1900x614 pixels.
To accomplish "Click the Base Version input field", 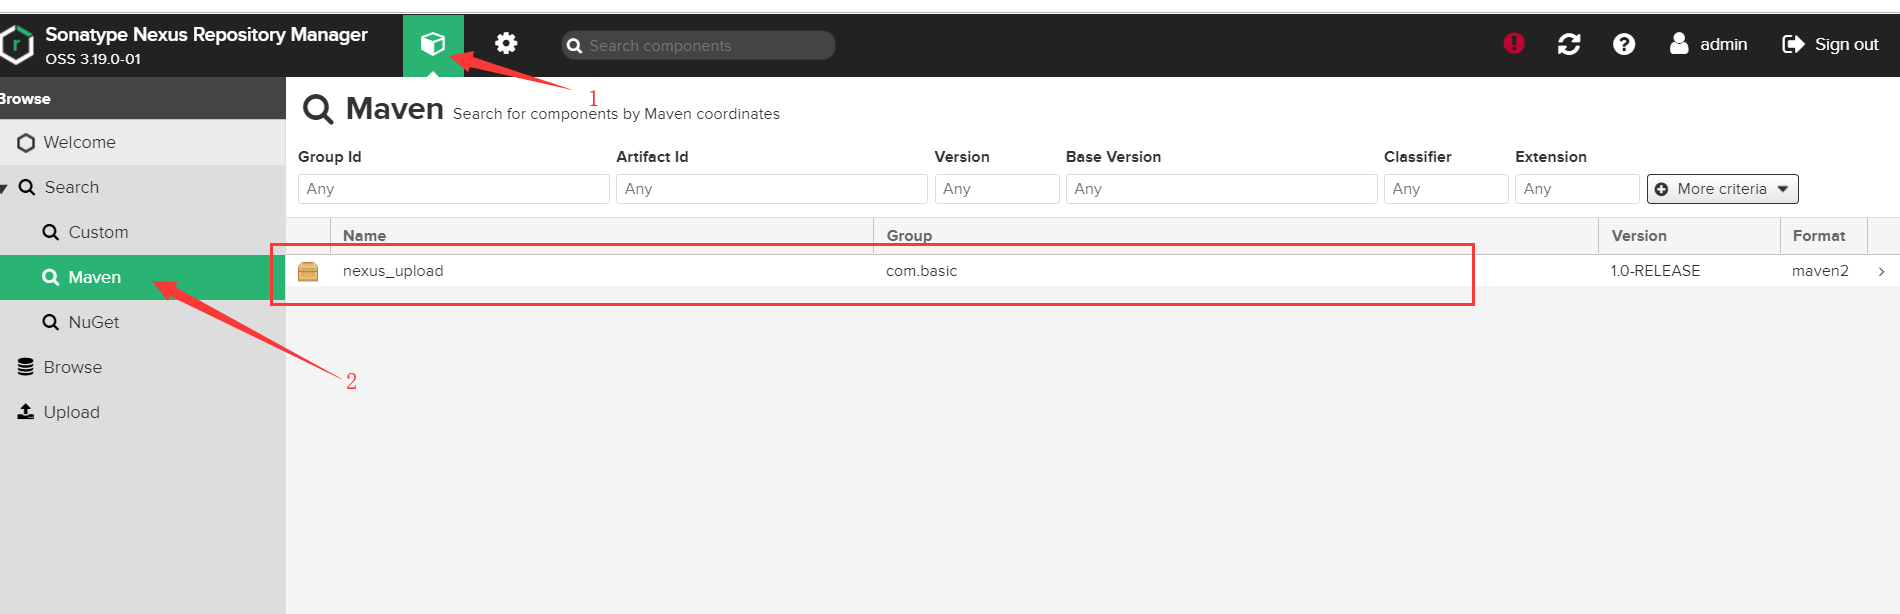I will [1221, 189].
